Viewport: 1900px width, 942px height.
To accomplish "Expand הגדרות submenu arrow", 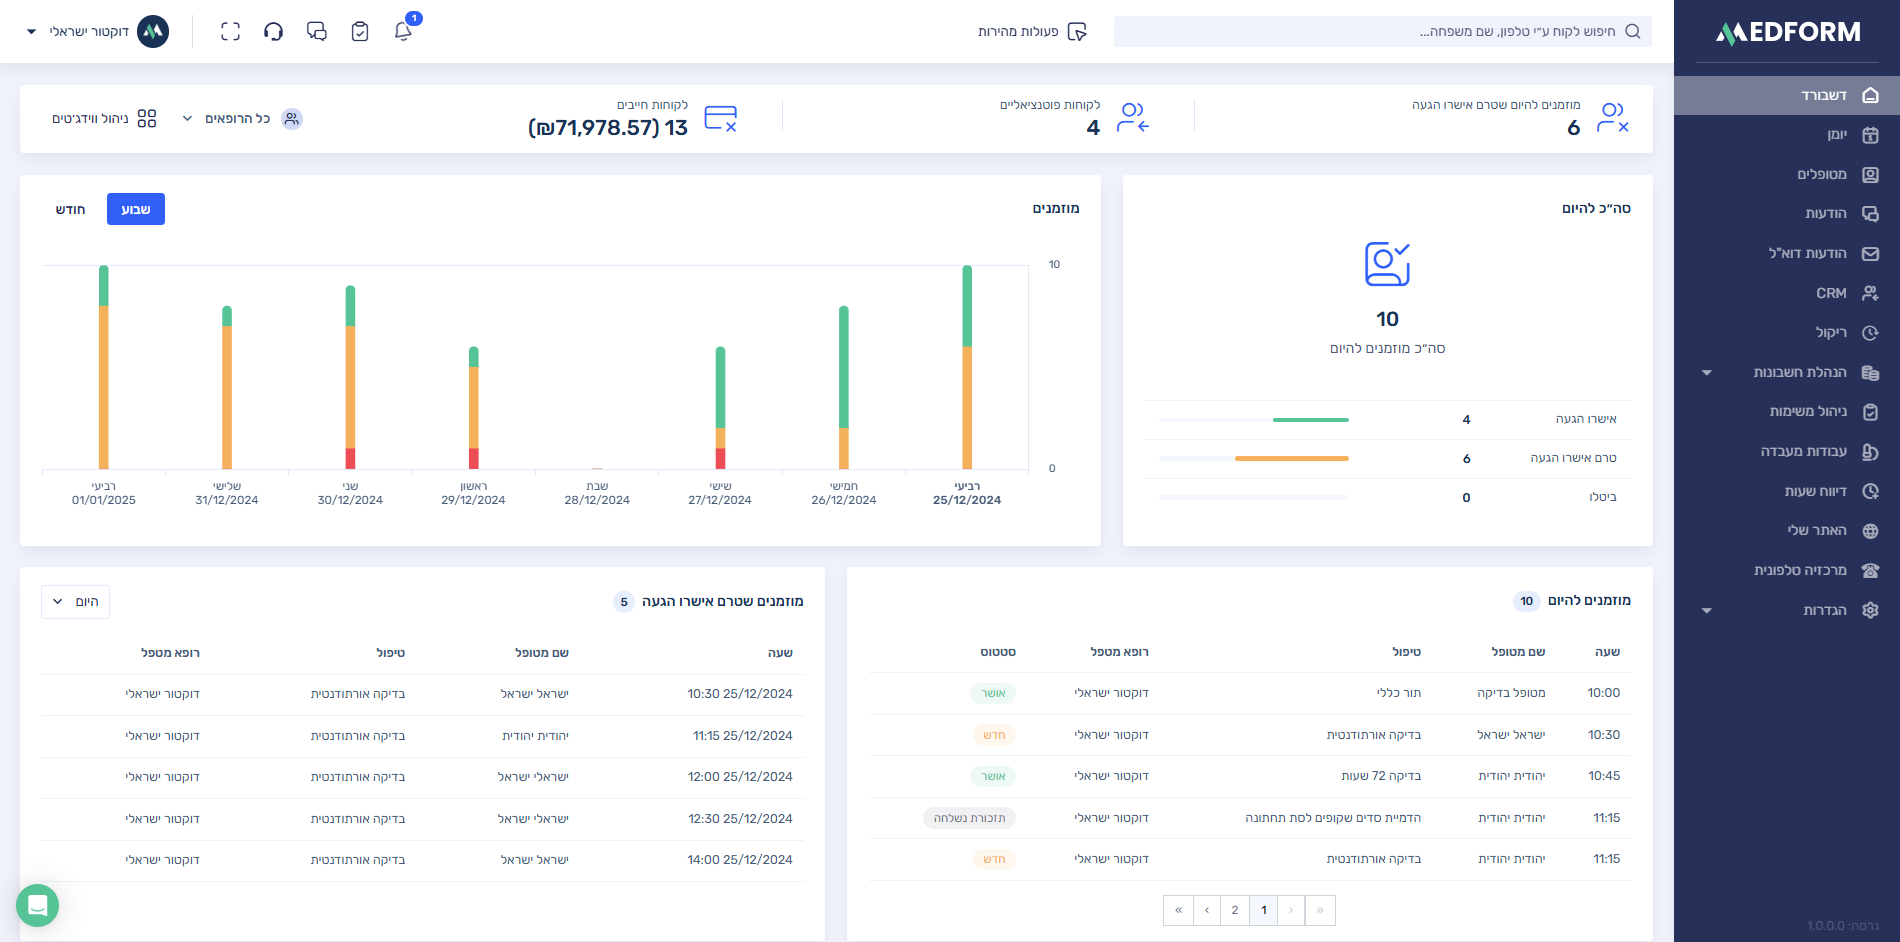I will [1707, 611].
